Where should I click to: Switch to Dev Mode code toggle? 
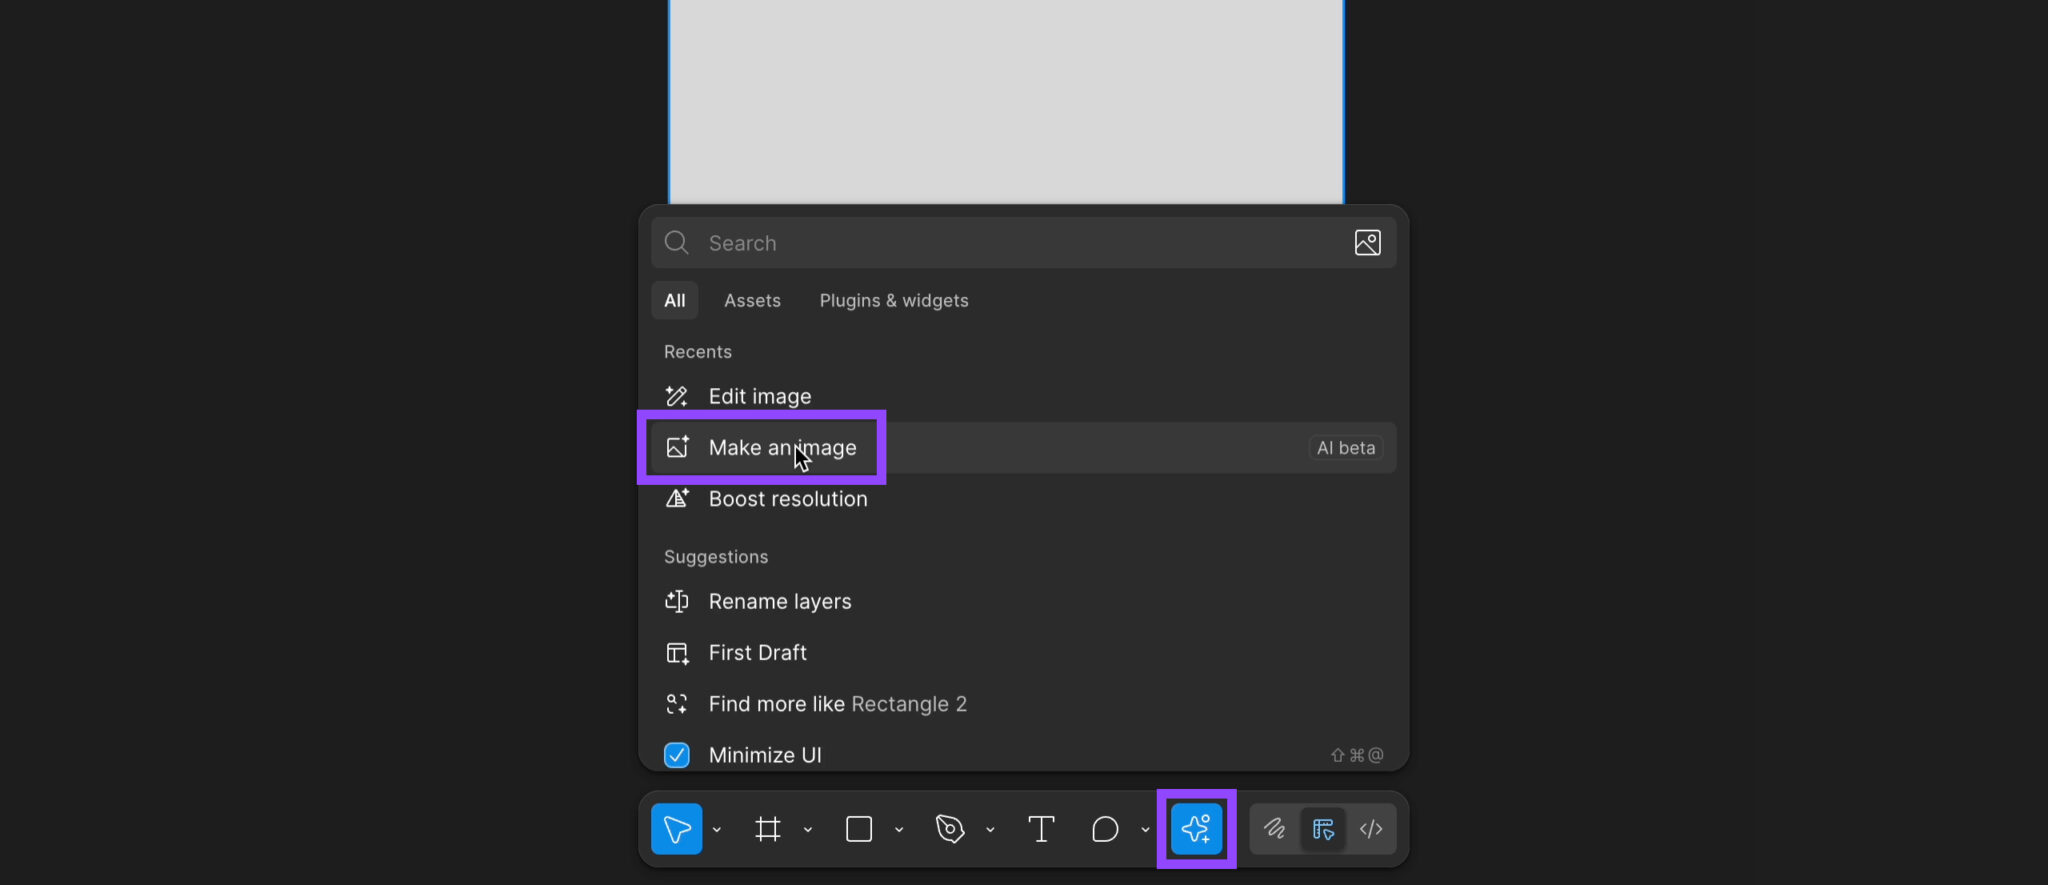[x=1371, y=829]
